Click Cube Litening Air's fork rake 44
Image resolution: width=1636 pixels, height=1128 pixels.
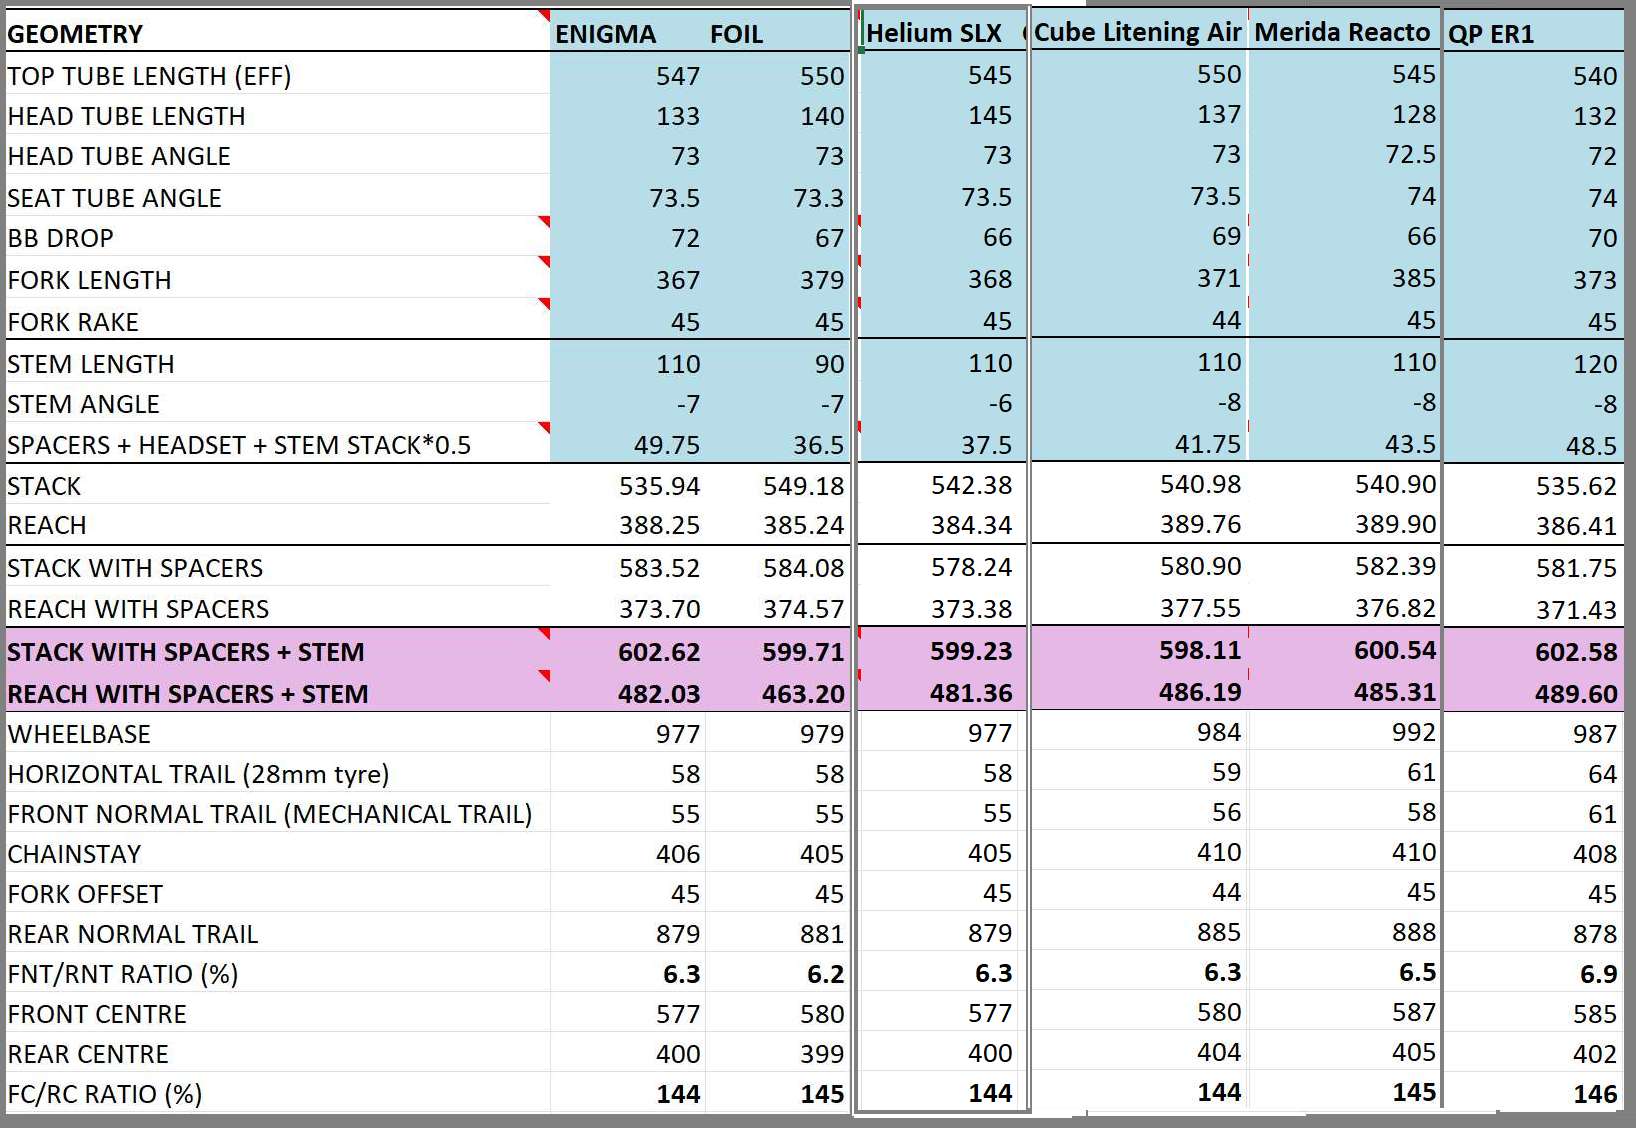coord(1226,320)
